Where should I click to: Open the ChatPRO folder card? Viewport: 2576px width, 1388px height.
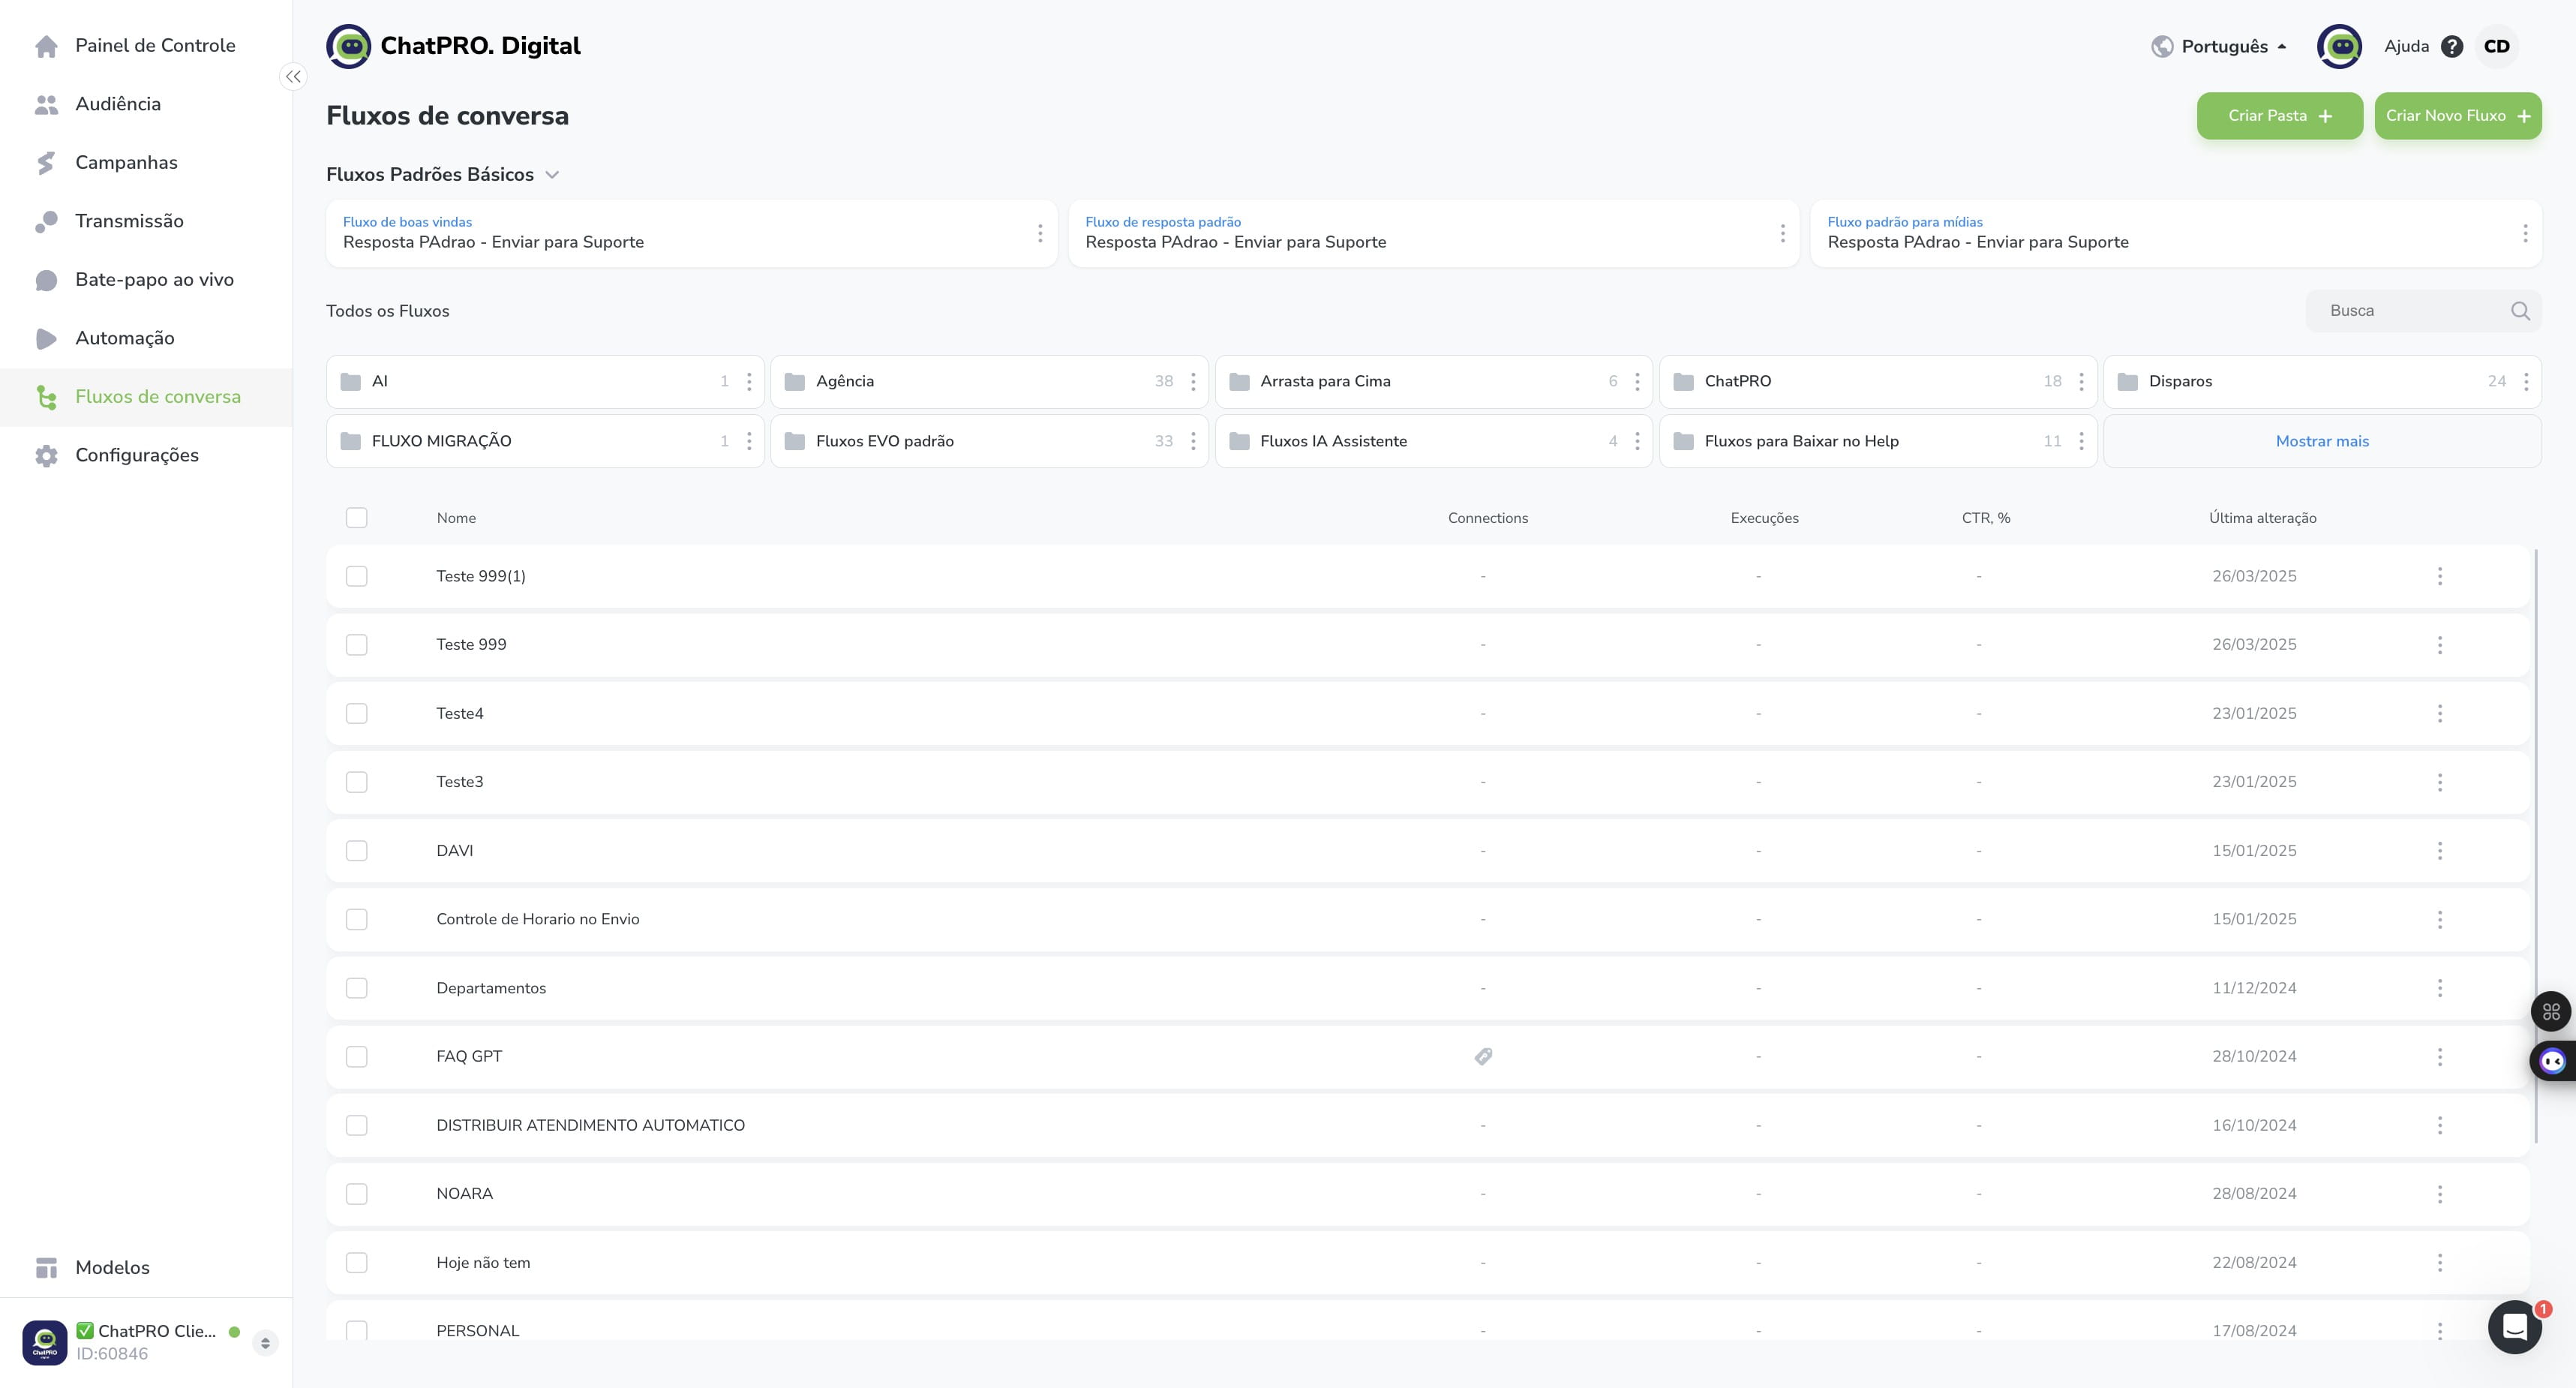(1877, 381)
